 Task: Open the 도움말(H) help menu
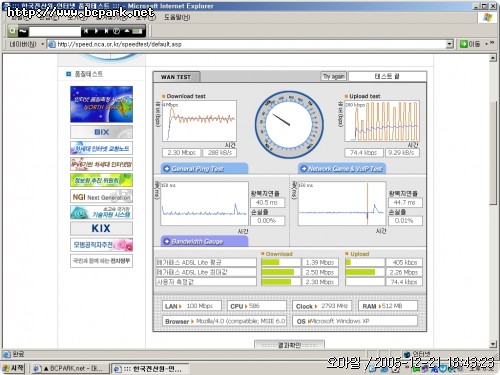point(177,17)
